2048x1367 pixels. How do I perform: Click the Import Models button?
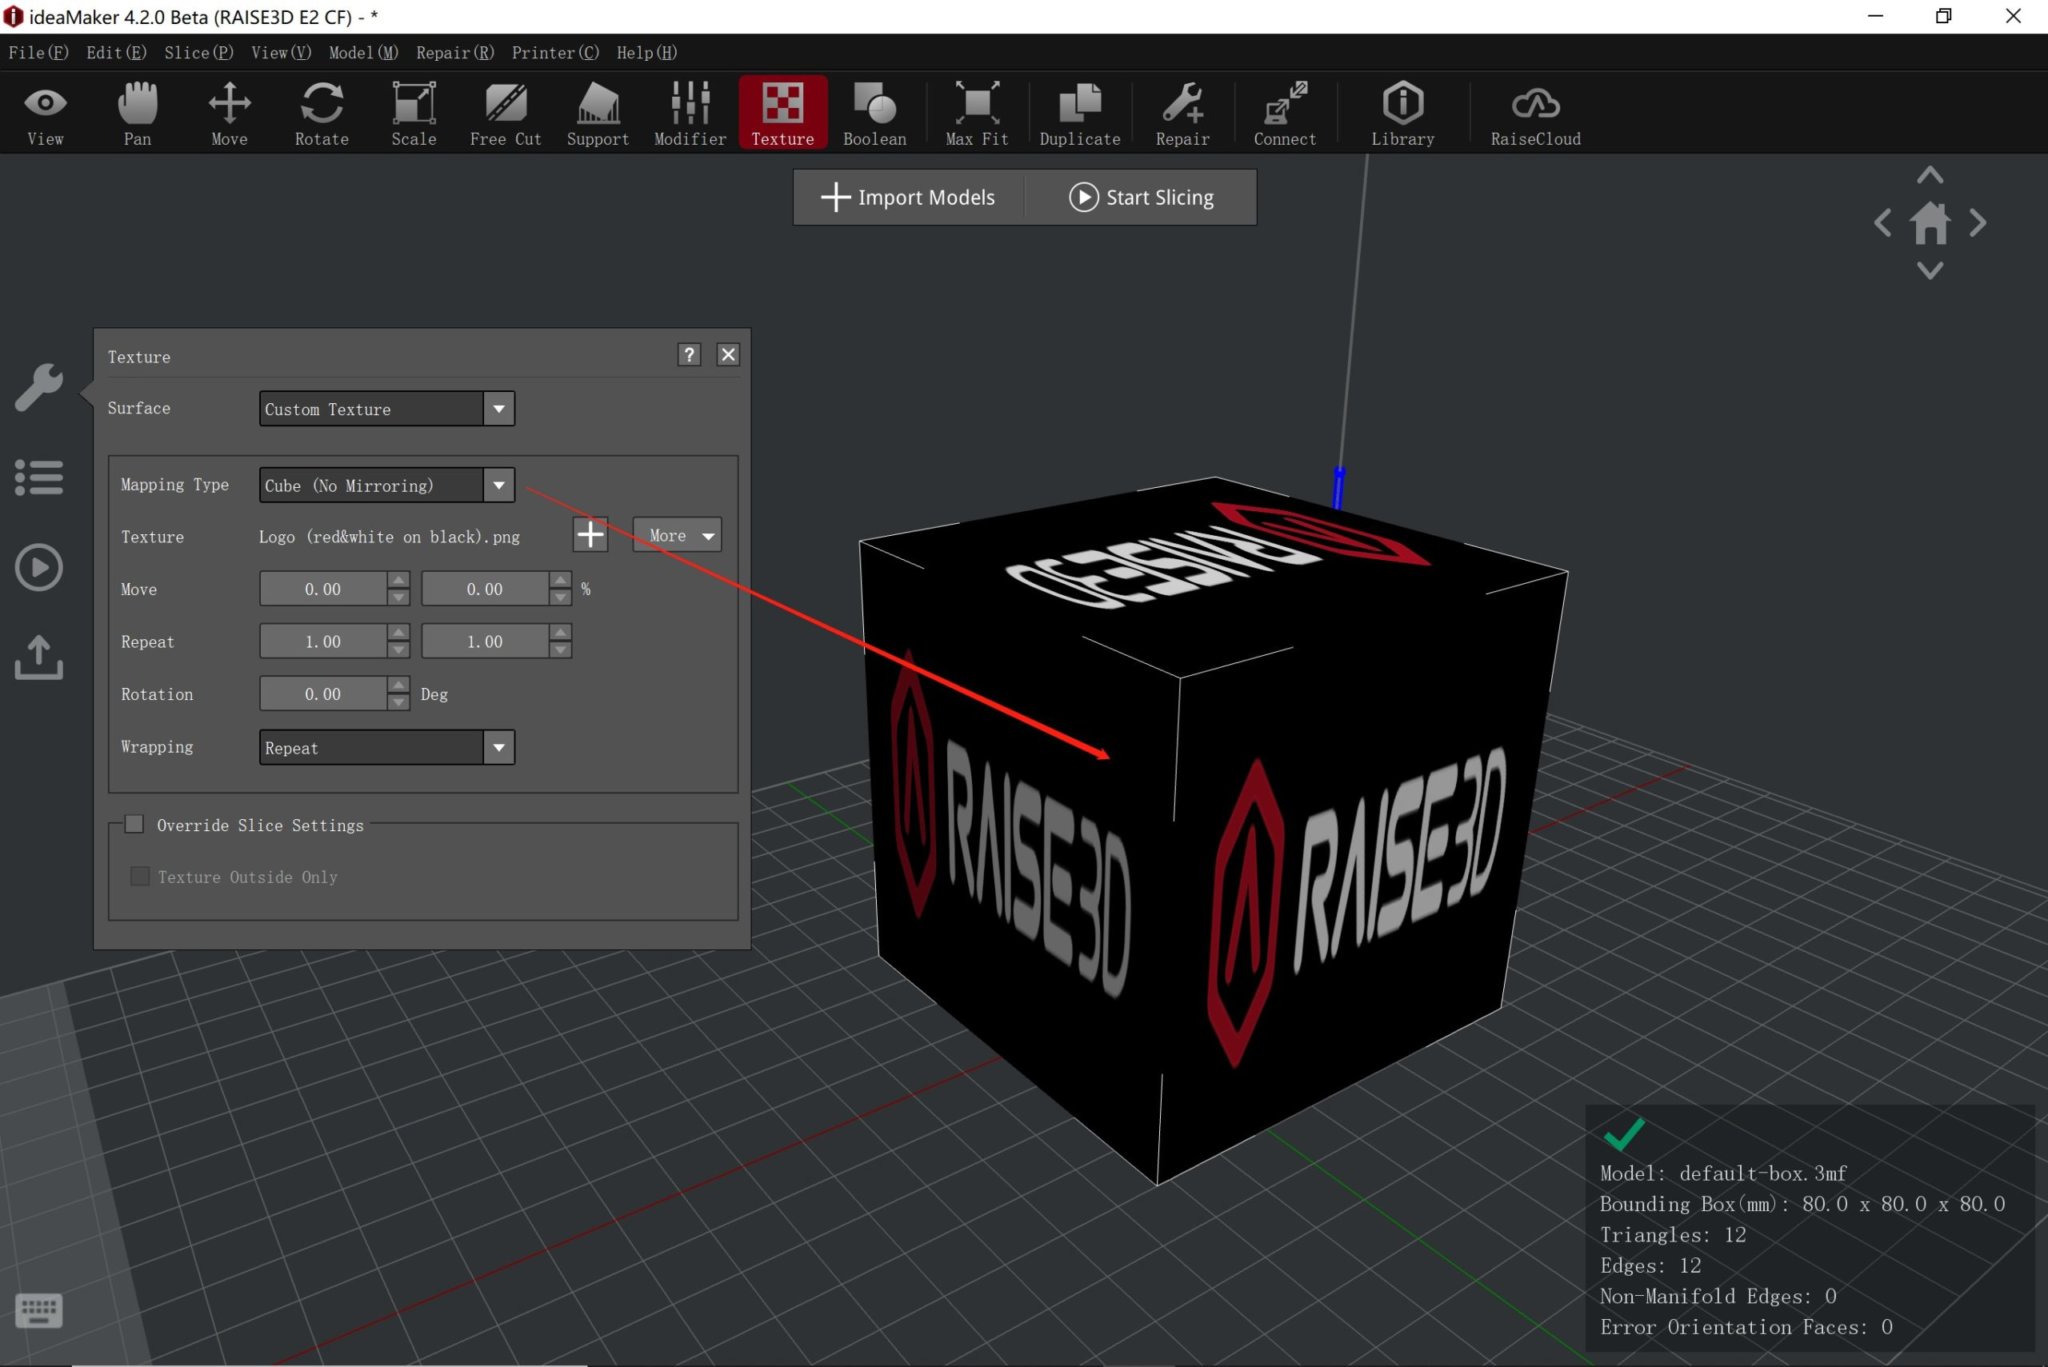tap(907, 197)
